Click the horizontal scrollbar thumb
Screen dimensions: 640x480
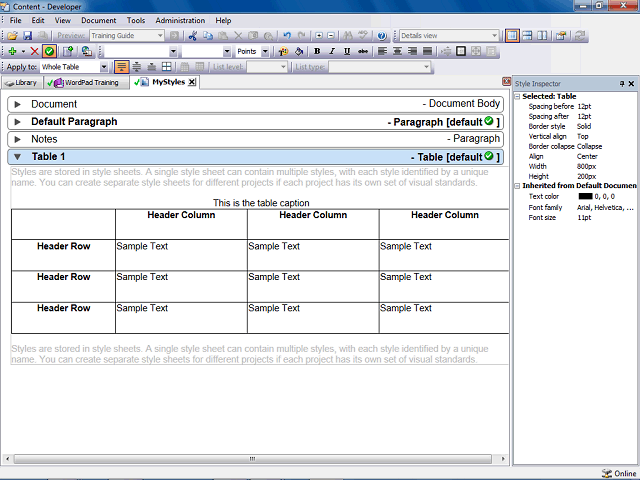tap(253, 459)
